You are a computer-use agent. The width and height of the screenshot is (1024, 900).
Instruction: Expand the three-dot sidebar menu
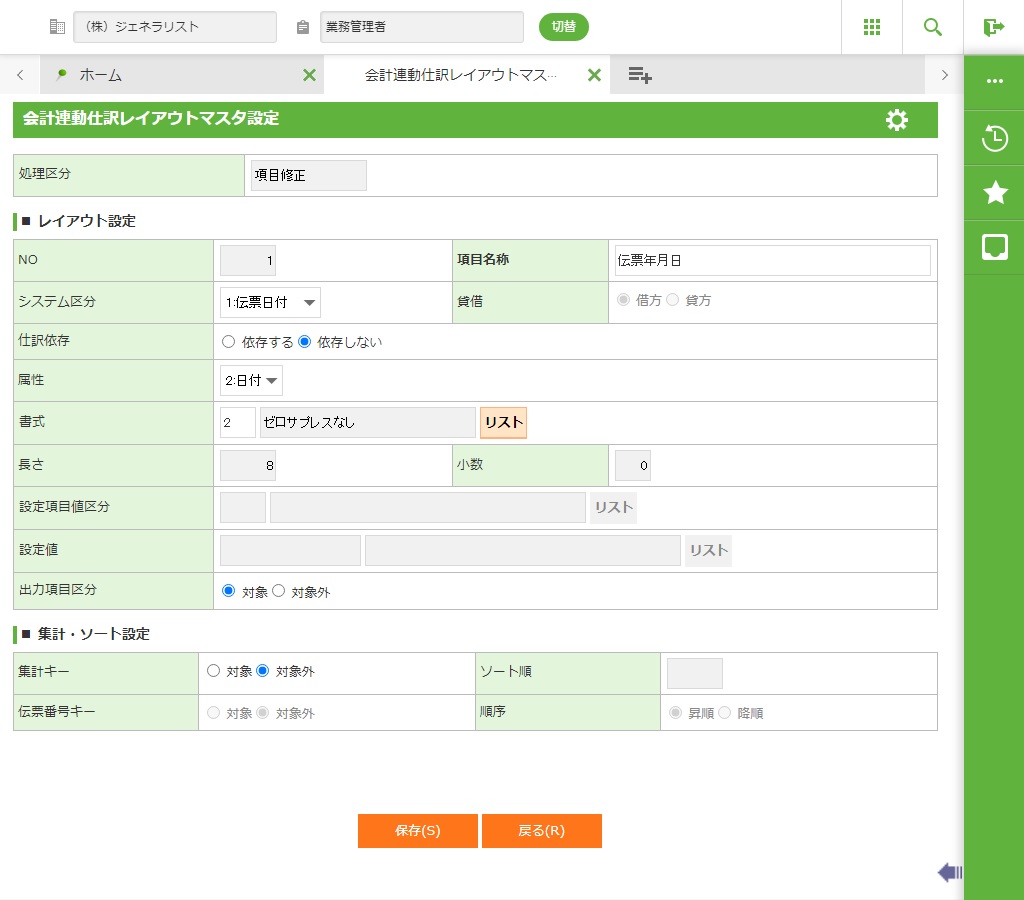click(x=995, y=81)
